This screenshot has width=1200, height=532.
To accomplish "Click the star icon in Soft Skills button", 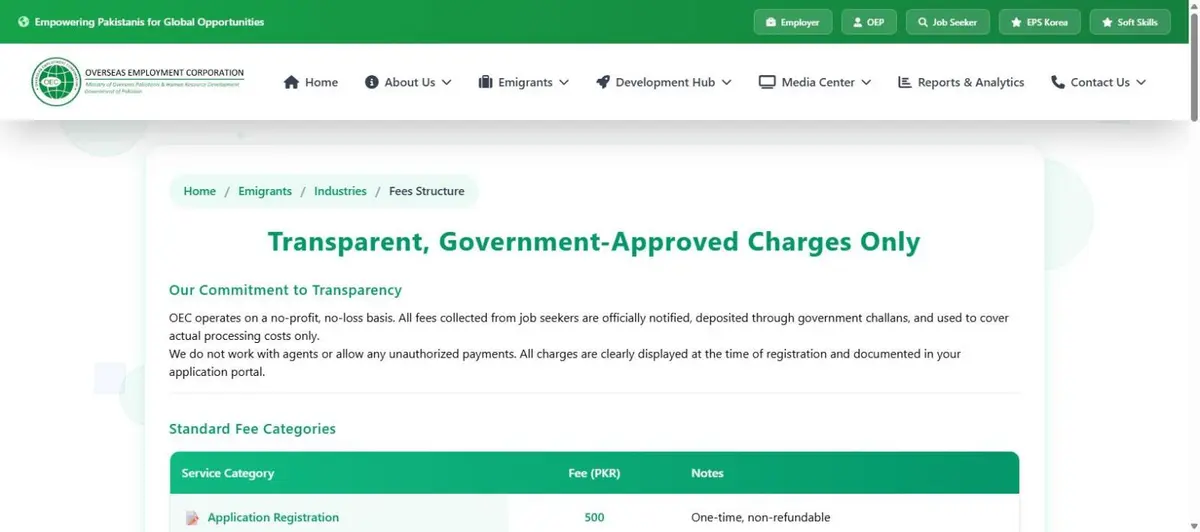I will tap(1107, 22).
